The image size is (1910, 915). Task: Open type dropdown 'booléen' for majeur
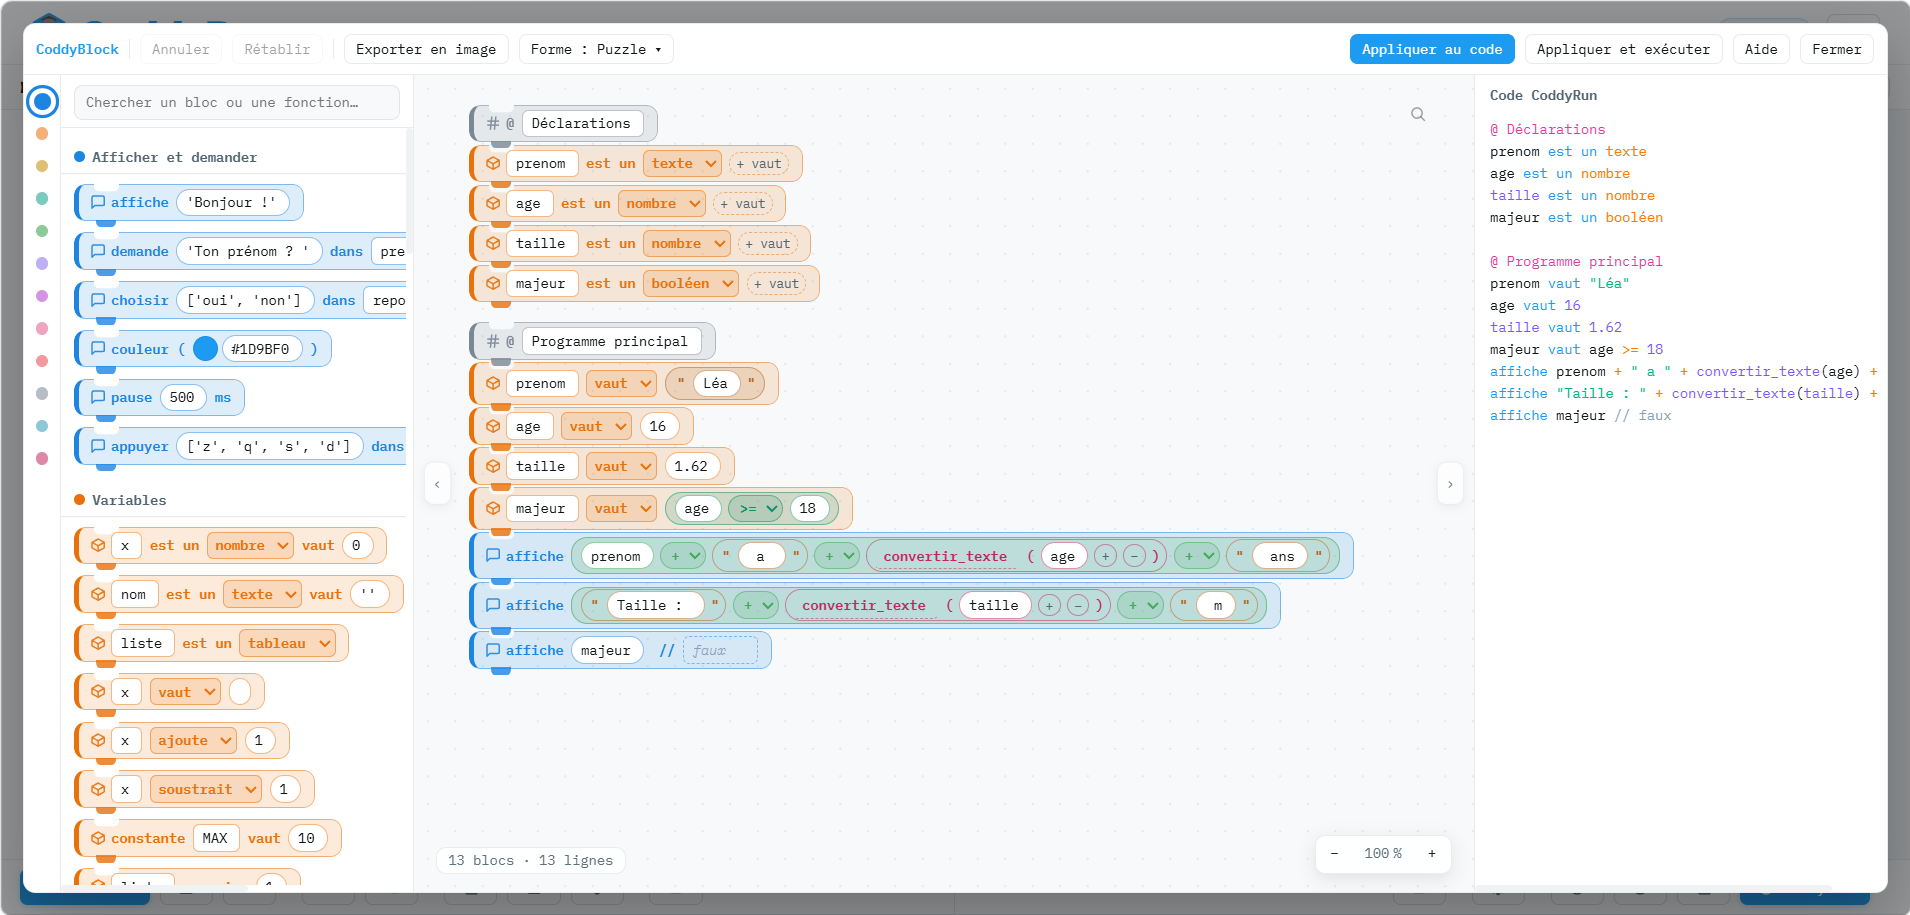point(691,283)
